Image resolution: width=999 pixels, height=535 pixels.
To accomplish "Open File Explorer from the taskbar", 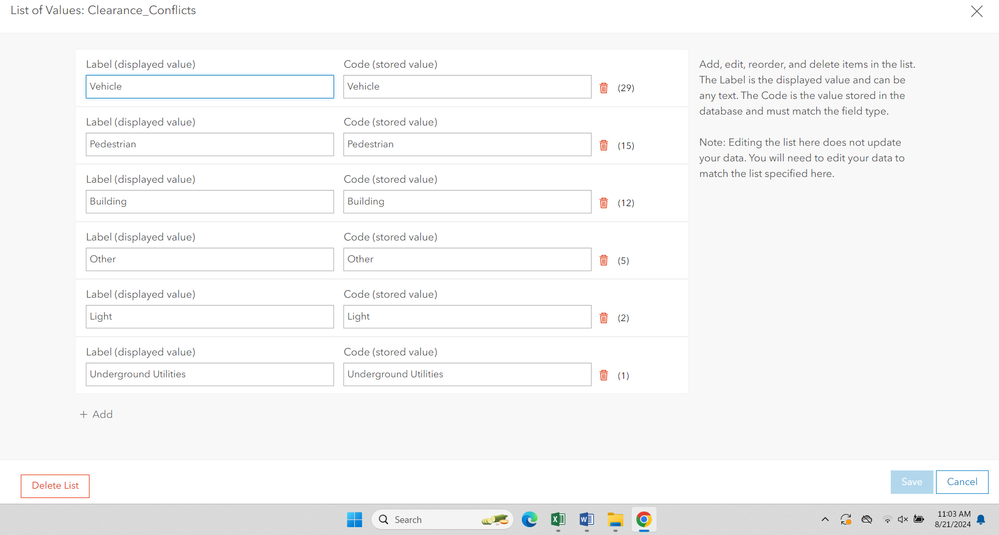I will pyautogui.click(x=615, y=520).
